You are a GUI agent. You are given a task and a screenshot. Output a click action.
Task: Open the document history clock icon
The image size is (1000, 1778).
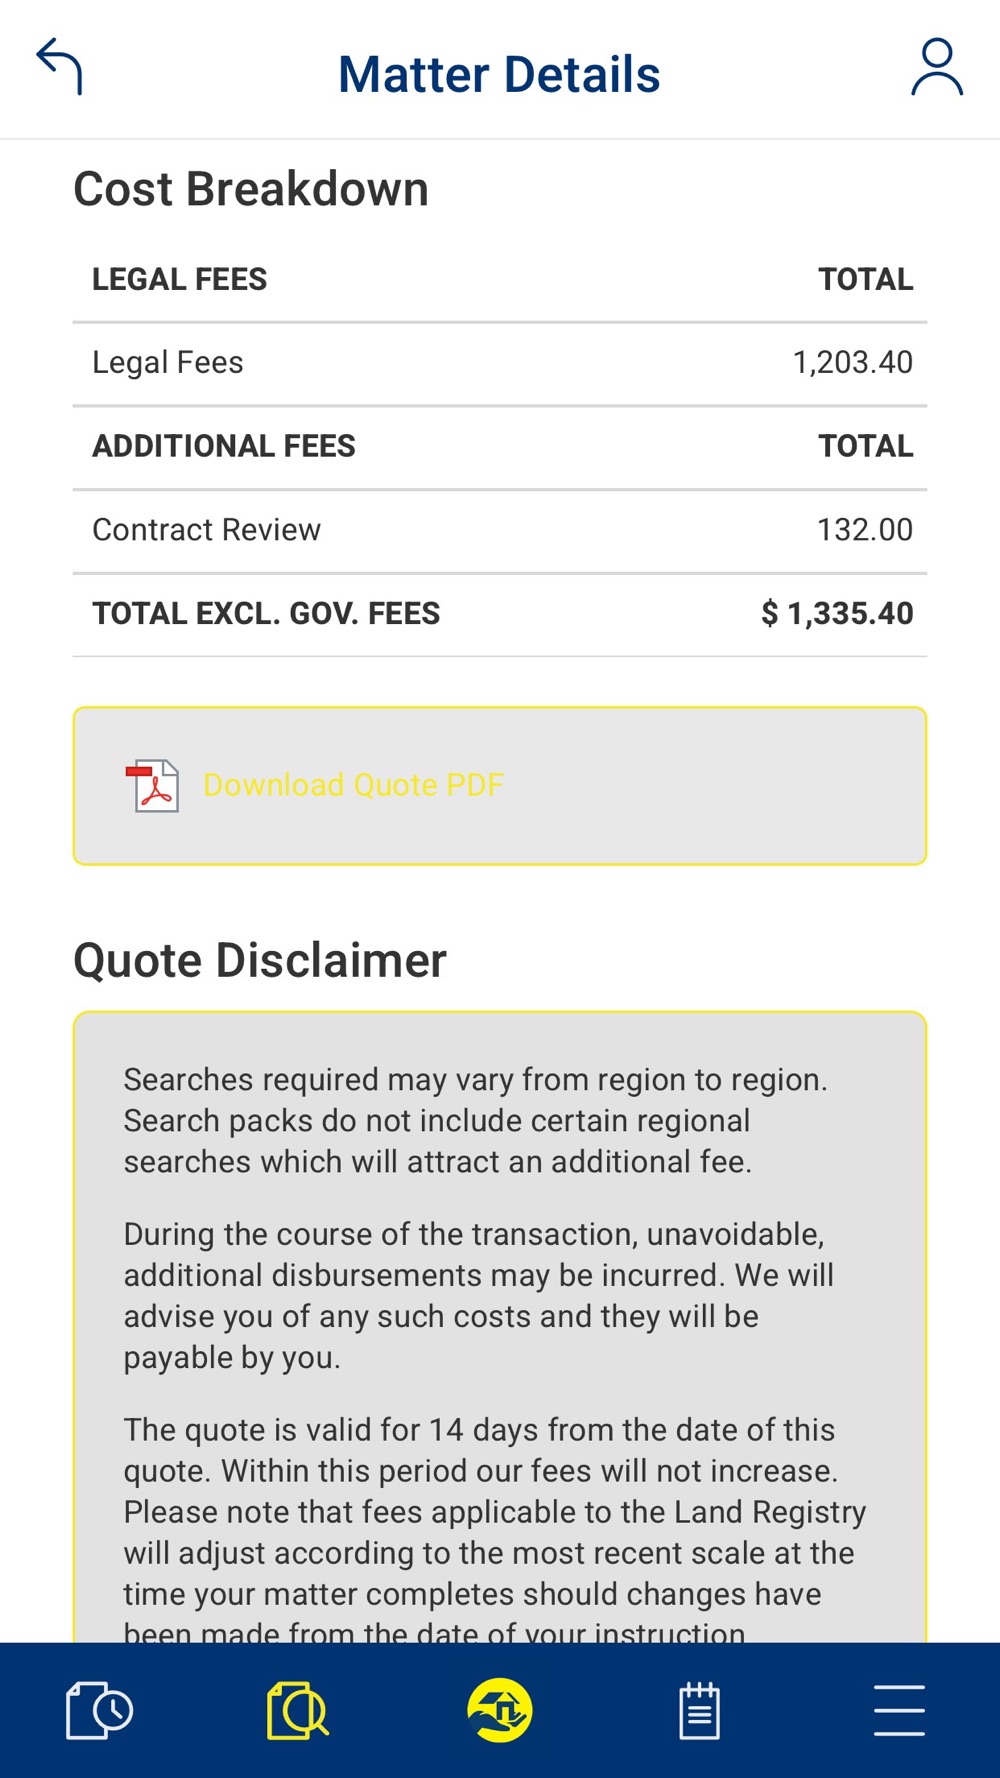[x=99, y=1711]
